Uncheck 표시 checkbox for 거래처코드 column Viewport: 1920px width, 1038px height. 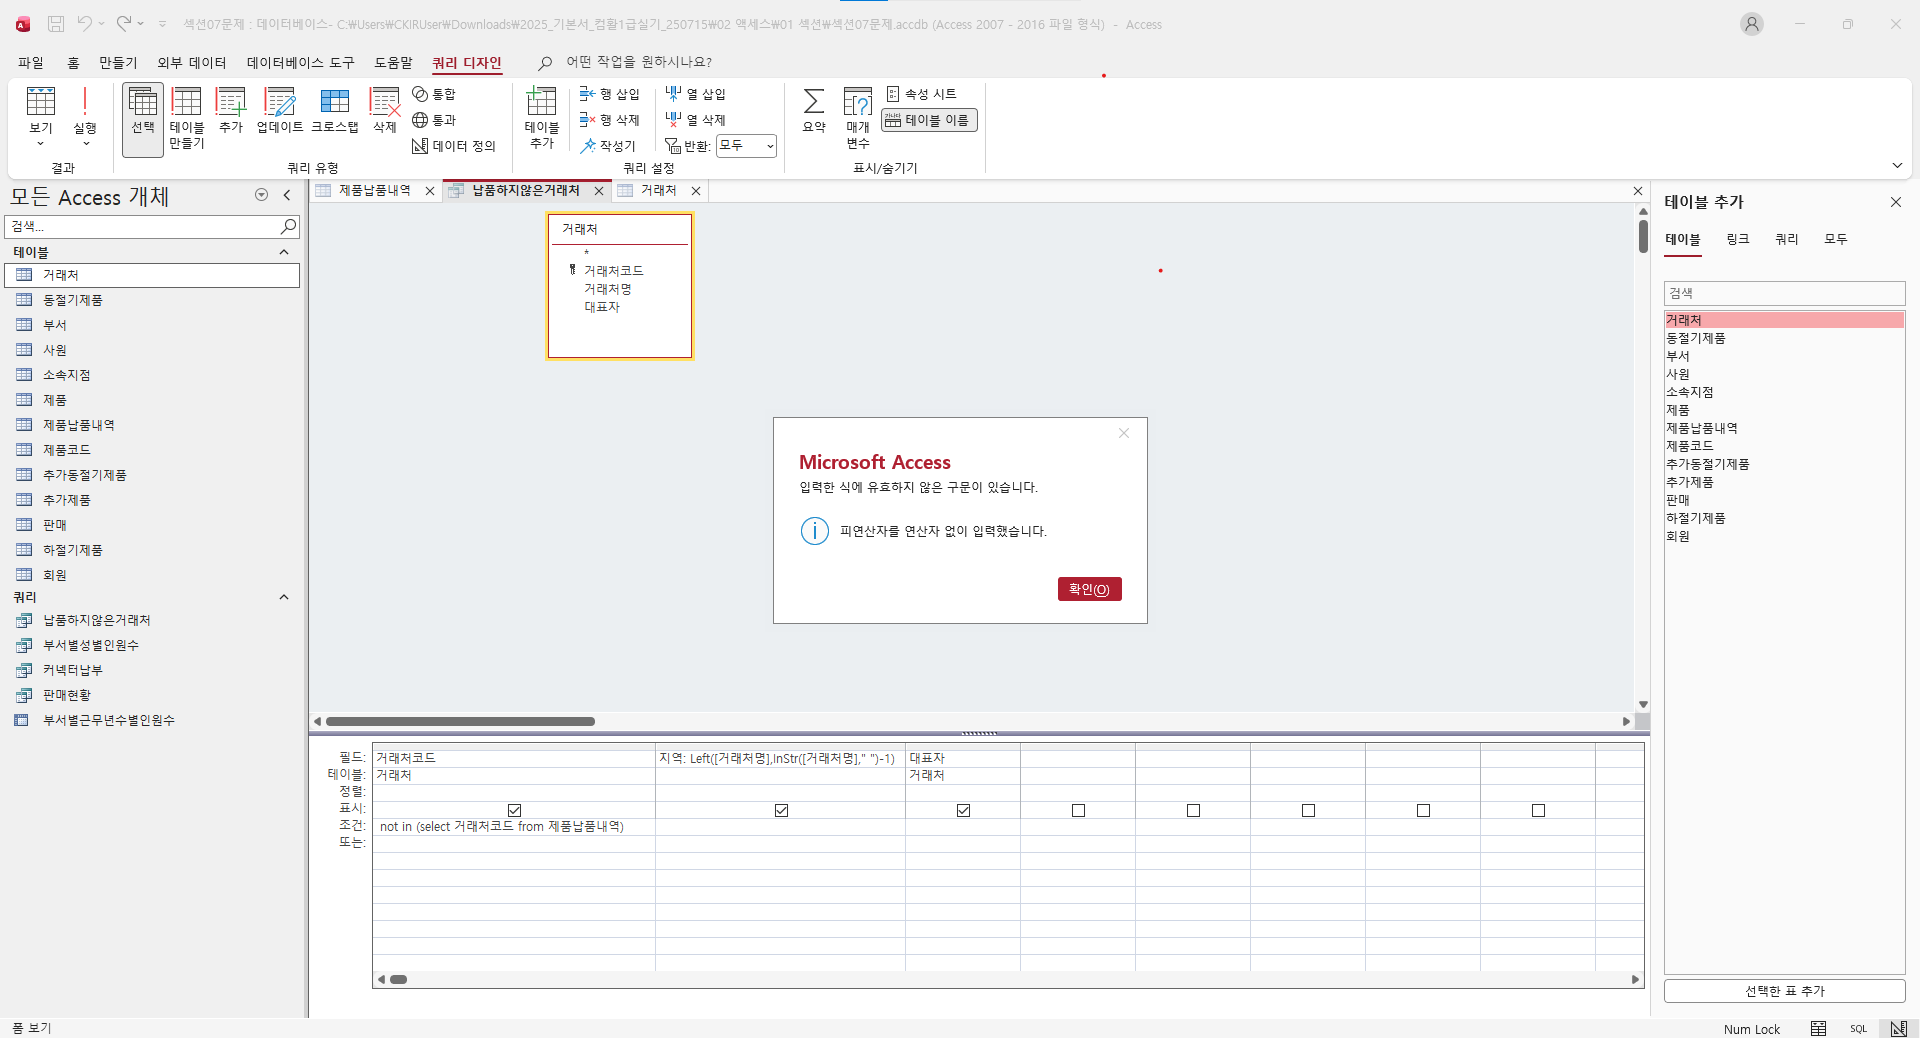coord(514,810)
